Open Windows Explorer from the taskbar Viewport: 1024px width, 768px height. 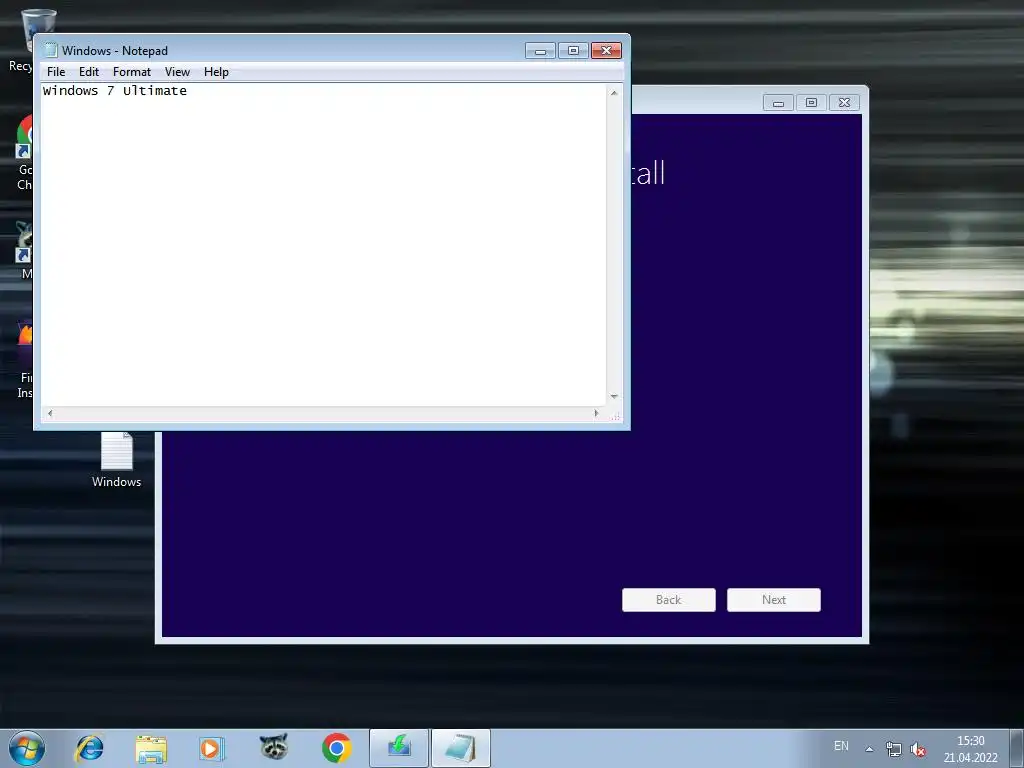152,748
